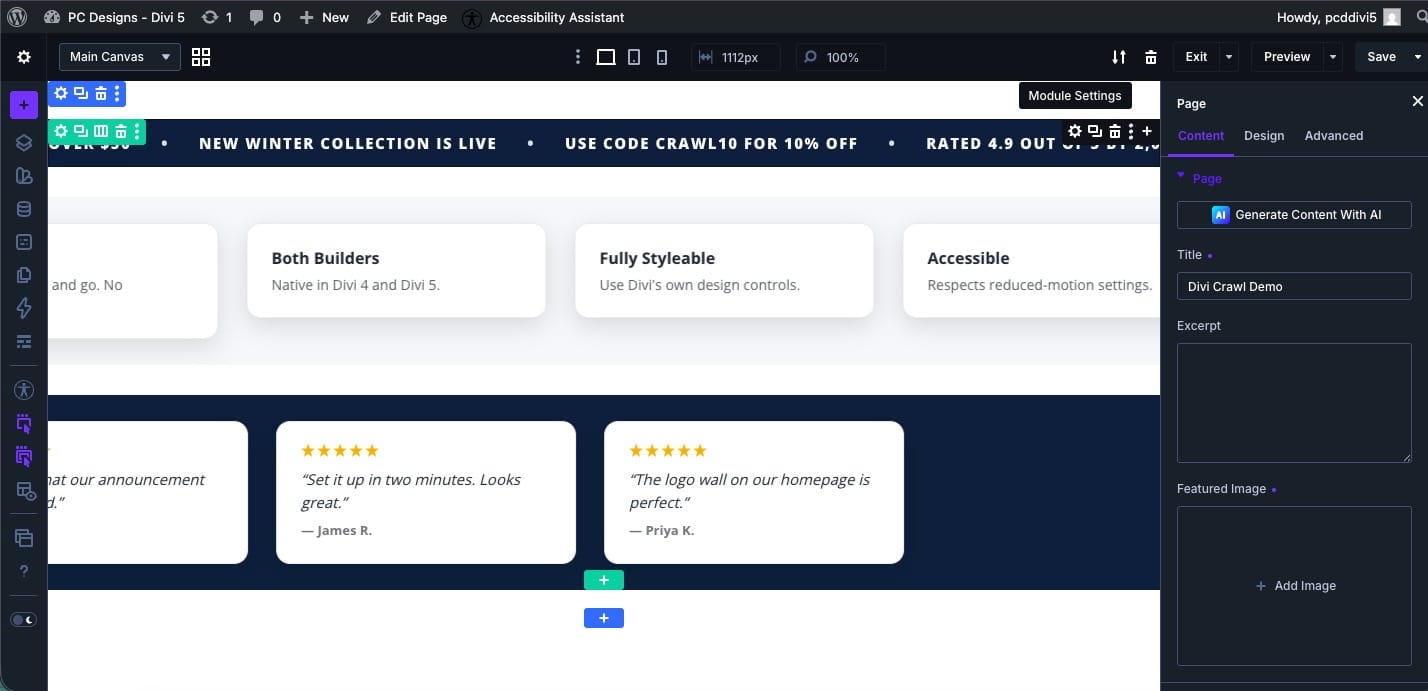This screenshot has width=1428, height=691.
Task: Open updates count in admin bar
Action: point(216,17)
